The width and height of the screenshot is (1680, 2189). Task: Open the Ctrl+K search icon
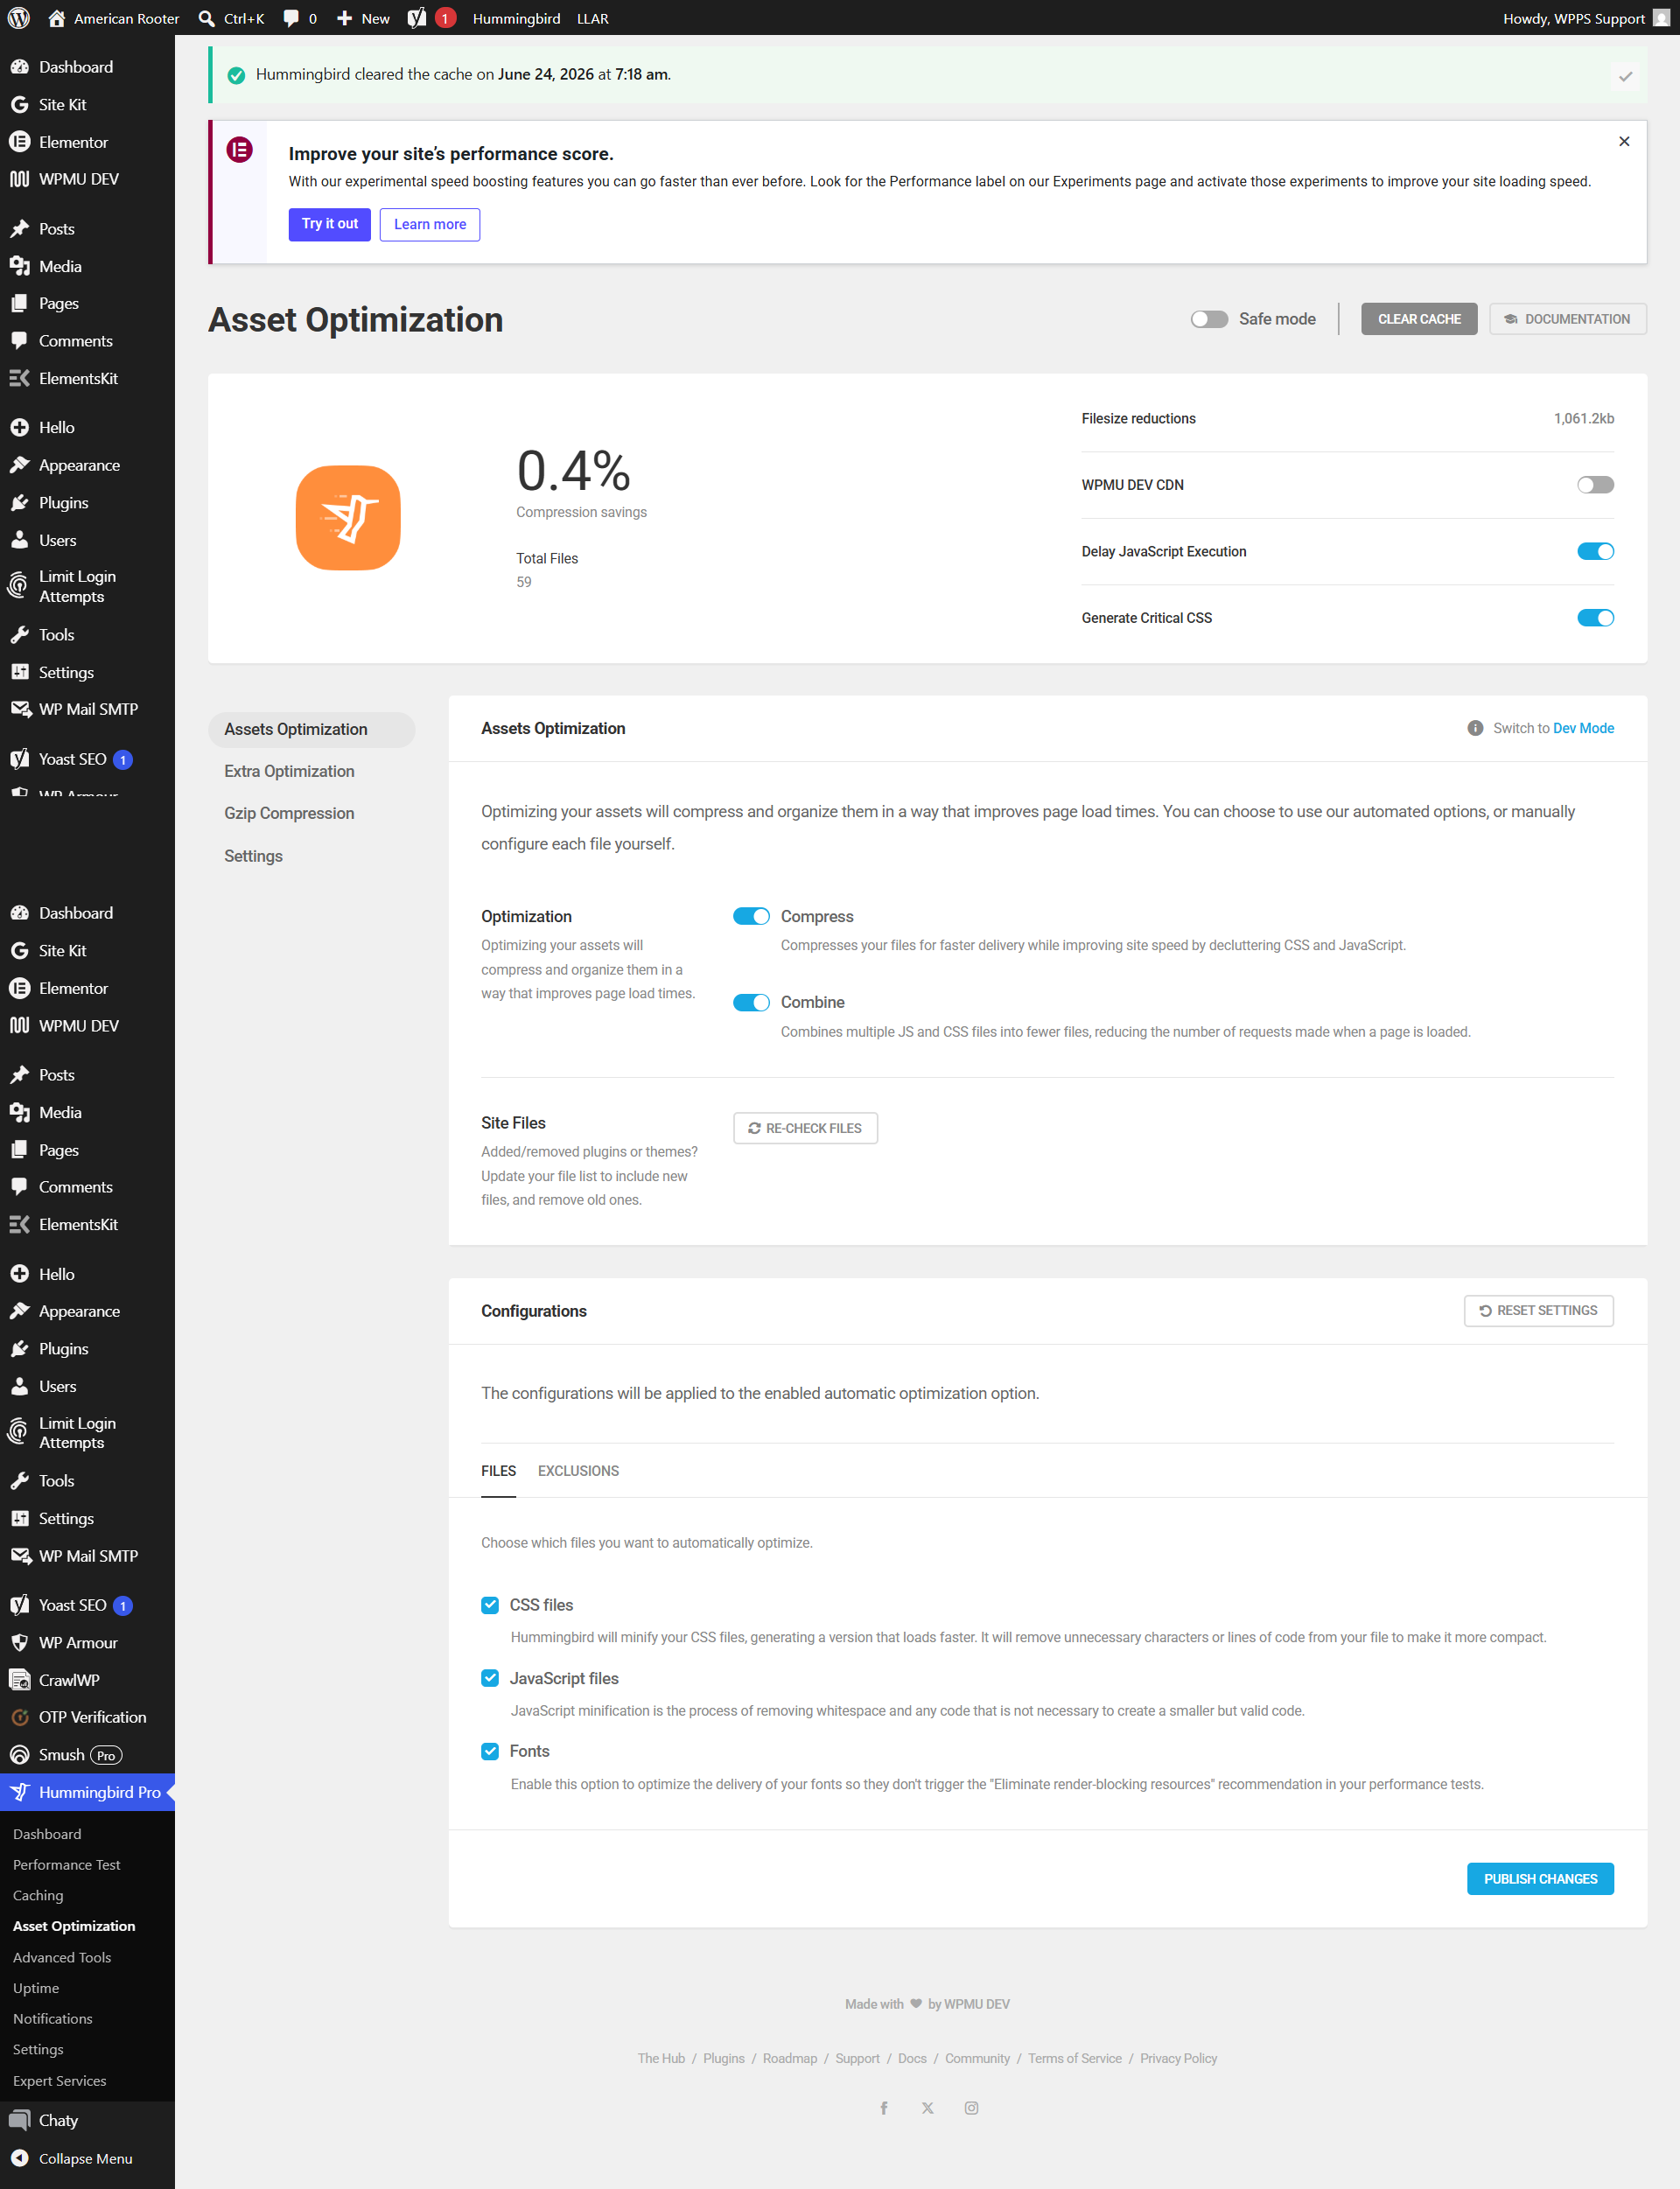point(207,18)
